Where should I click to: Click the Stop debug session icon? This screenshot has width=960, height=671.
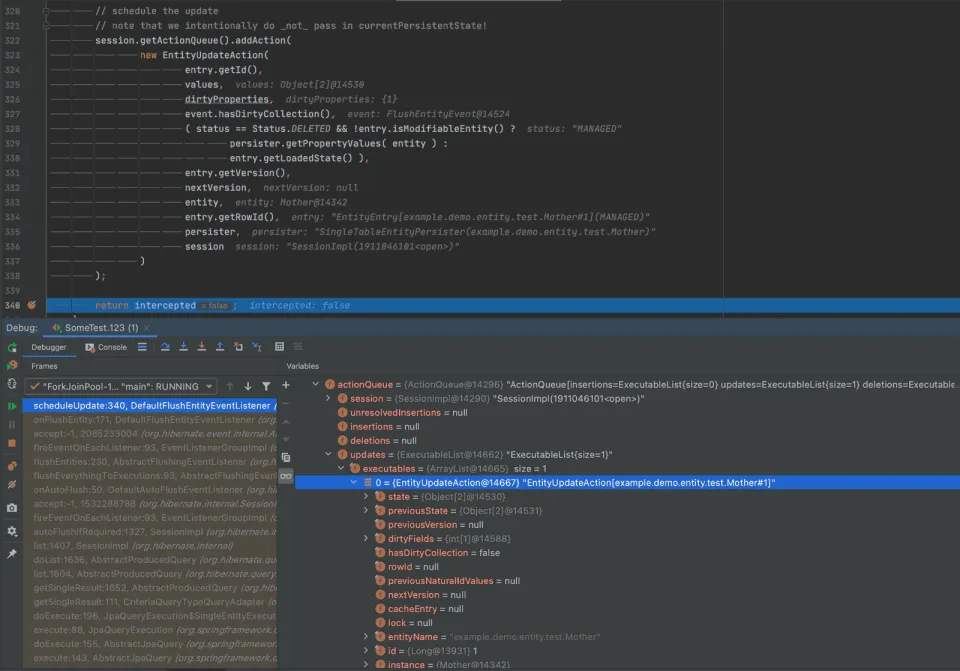pos(12,443)
